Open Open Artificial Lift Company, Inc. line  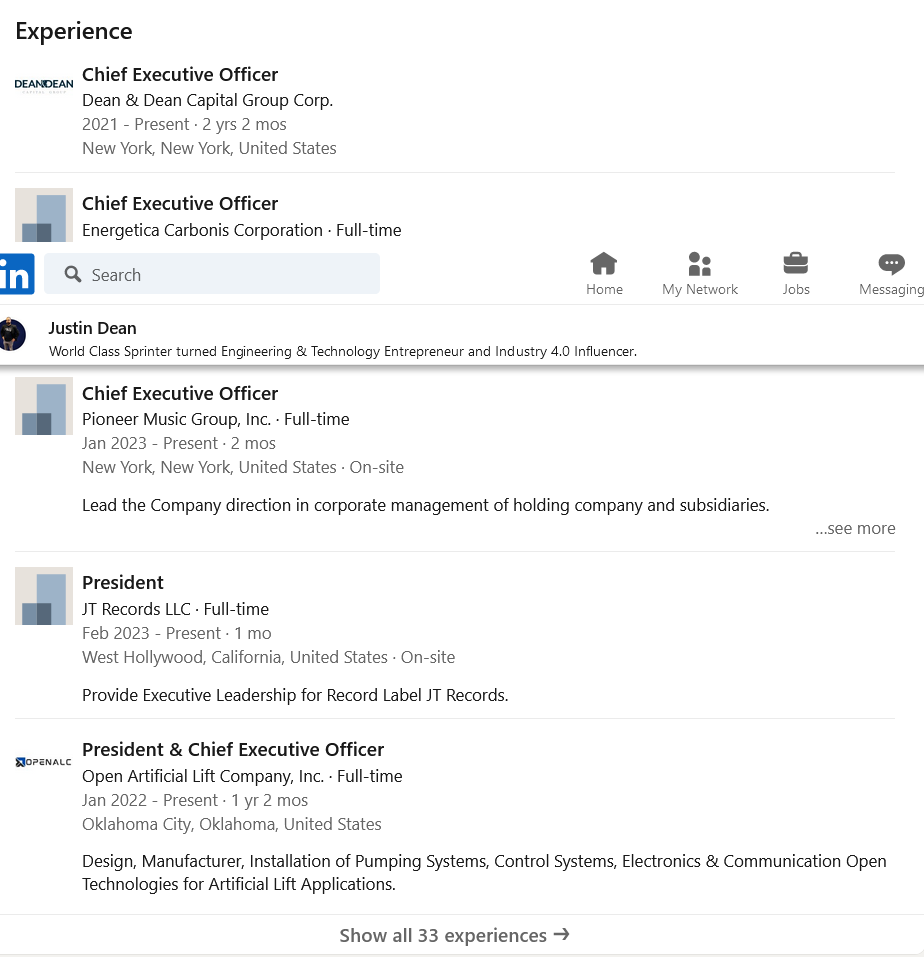point(242,776)
